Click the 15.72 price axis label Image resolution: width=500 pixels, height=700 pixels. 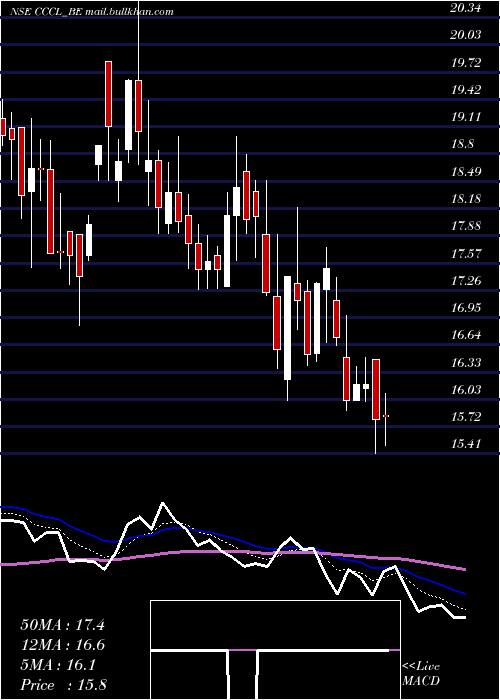pyautogui.click(x=466, y=417)
